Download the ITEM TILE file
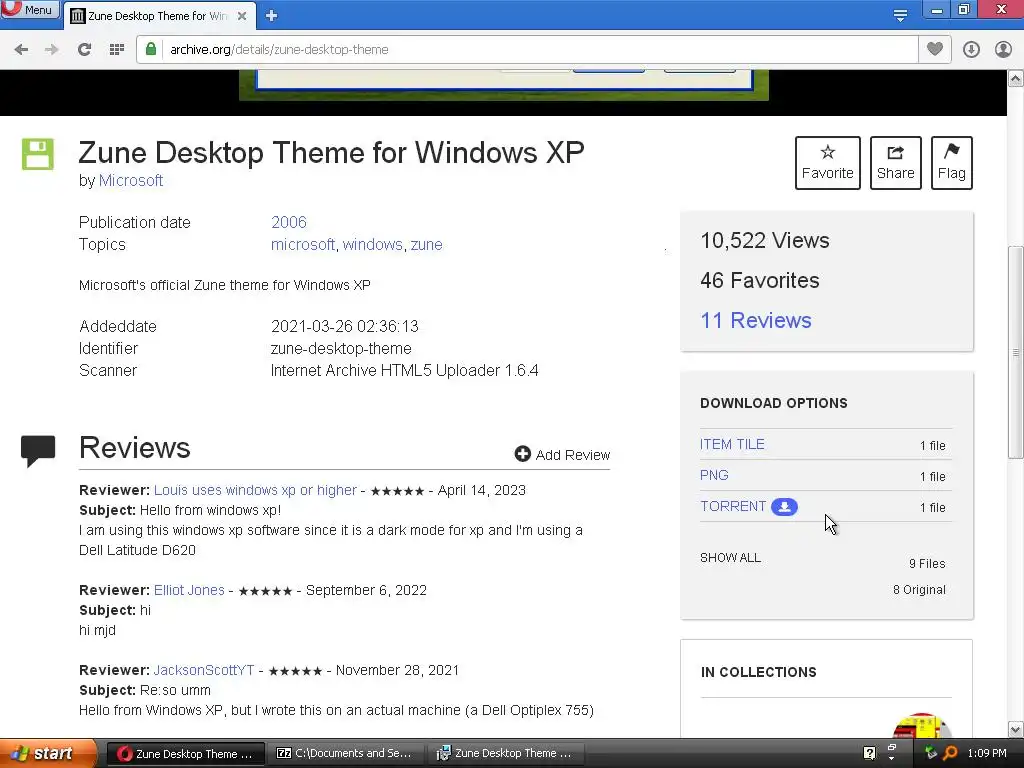This screenshot has width=1024, height=768. (x=732, y=444)
